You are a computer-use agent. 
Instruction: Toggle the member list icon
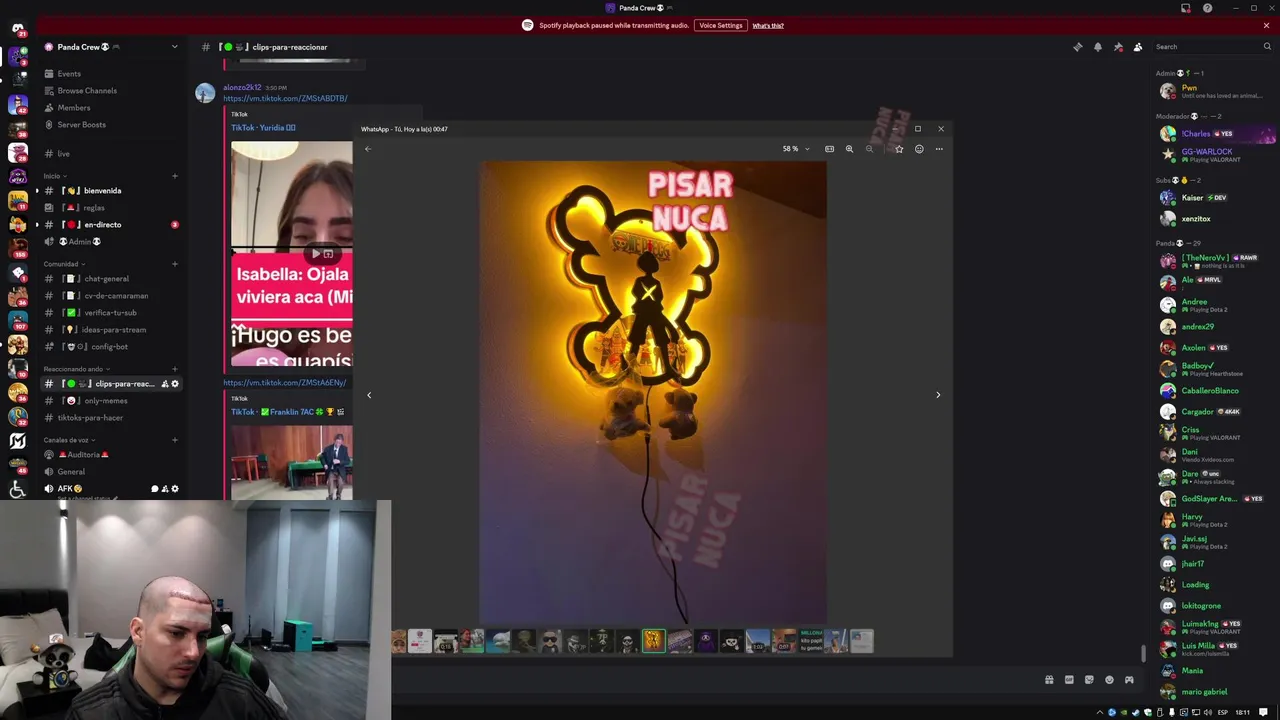click(1138, 47)
